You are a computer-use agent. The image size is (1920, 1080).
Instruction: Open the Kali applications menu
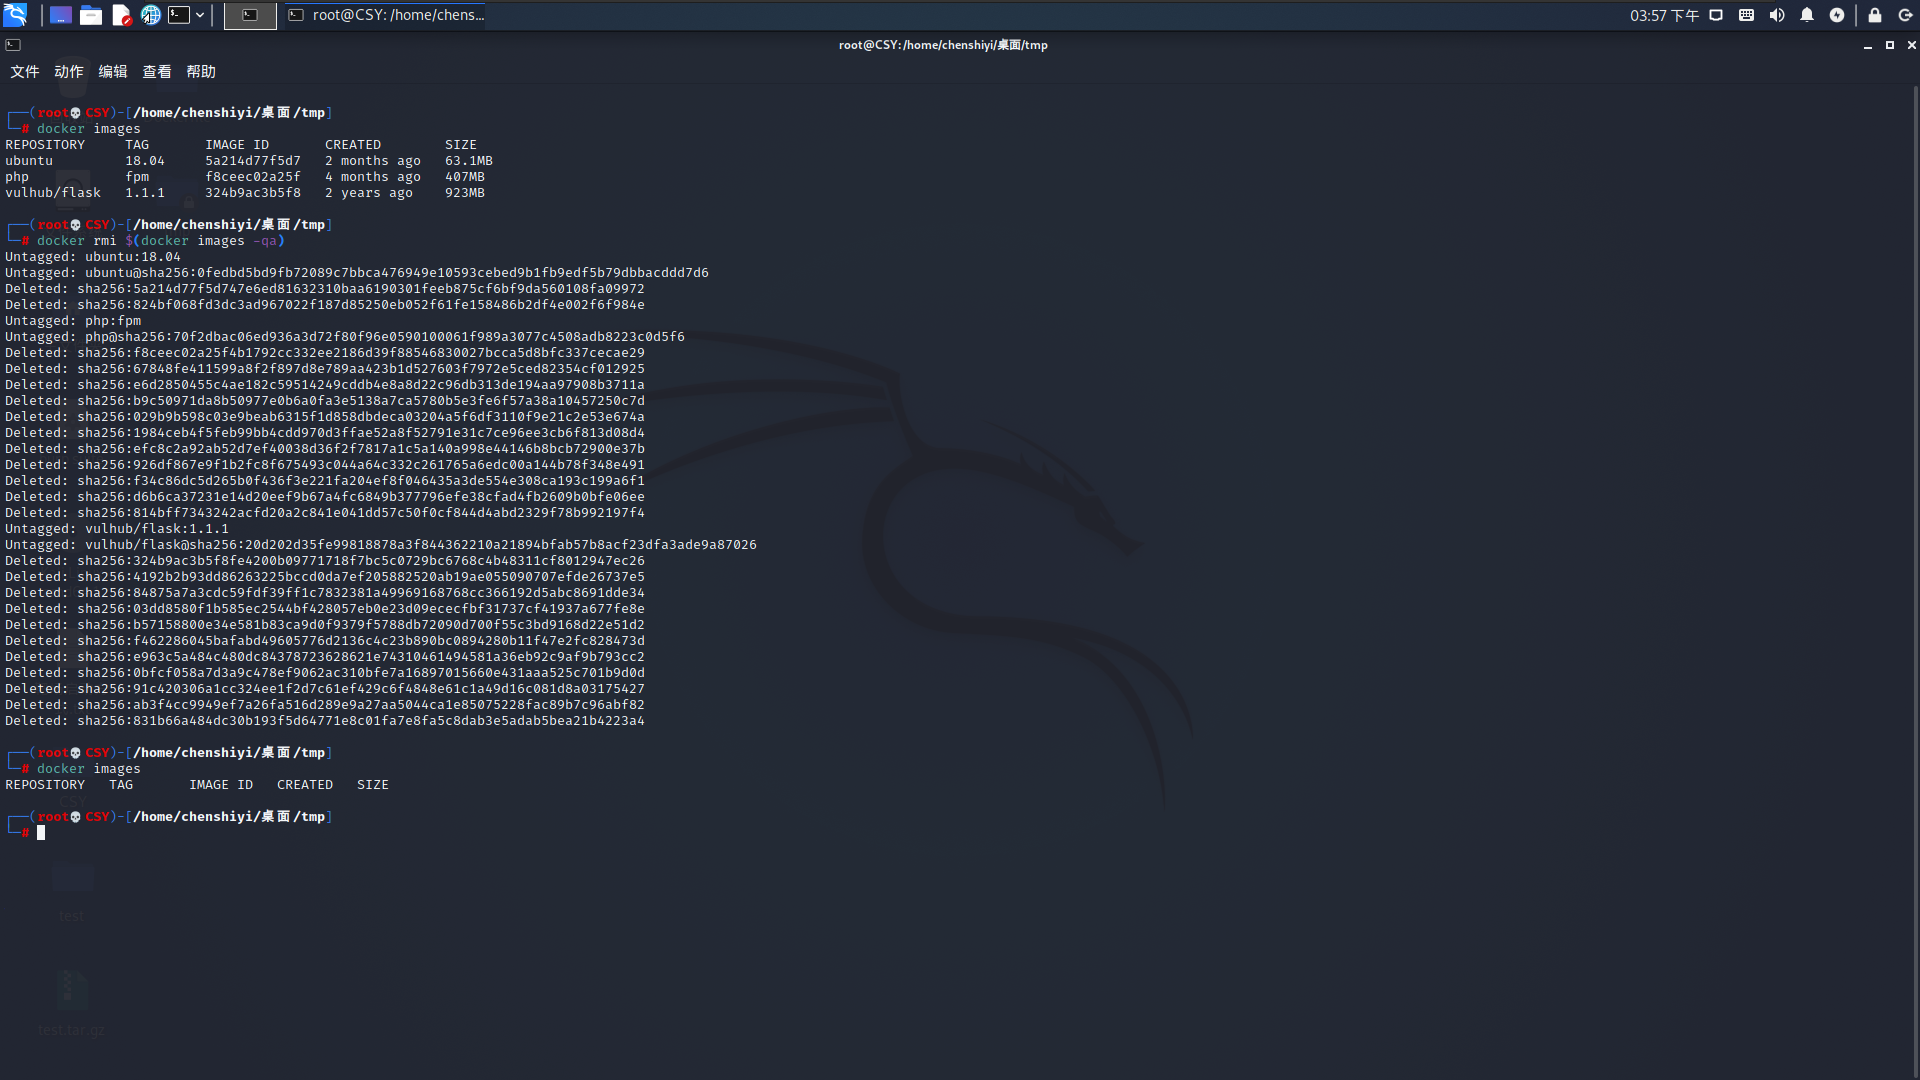pyautogui.click(x=15, y=15)
